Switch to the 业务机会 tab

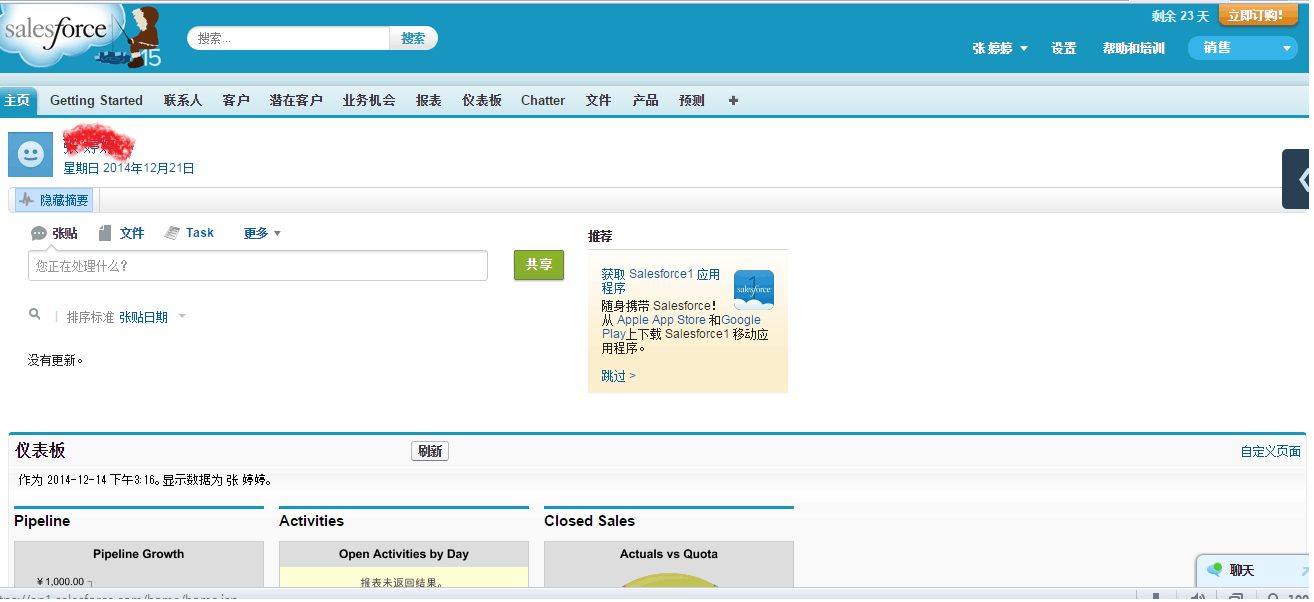click(369, 100)
